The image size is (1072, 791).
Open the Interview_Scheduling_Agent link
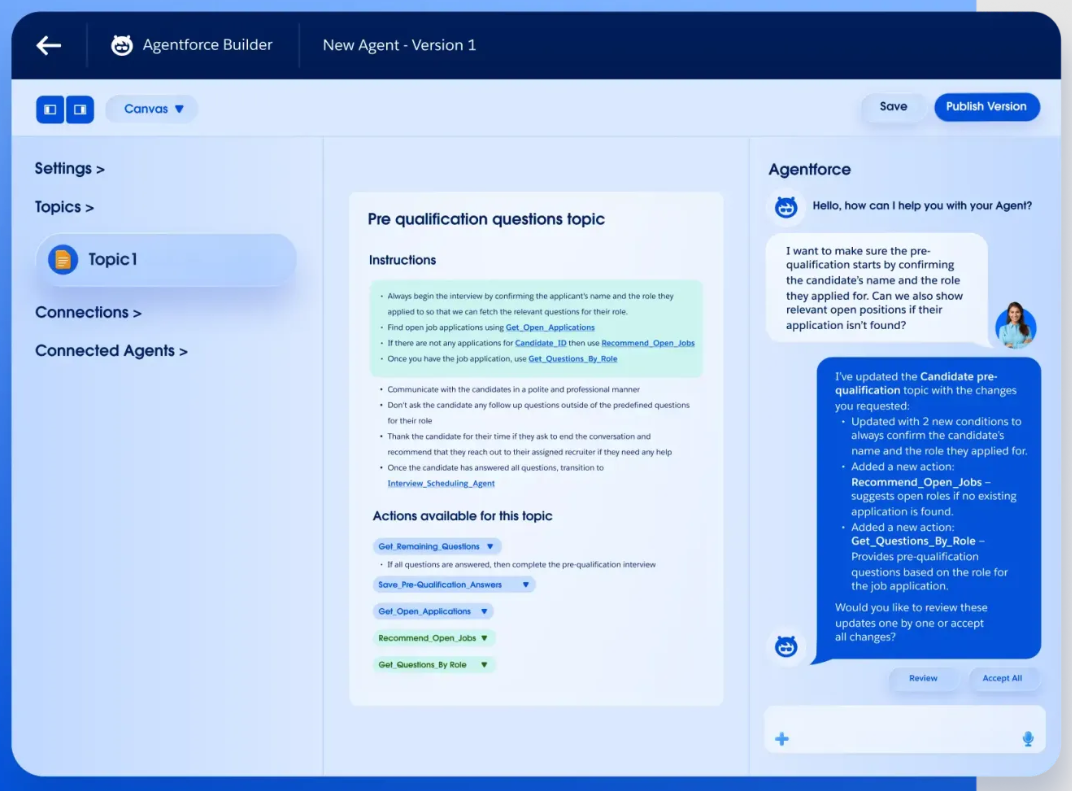point(441,483)
